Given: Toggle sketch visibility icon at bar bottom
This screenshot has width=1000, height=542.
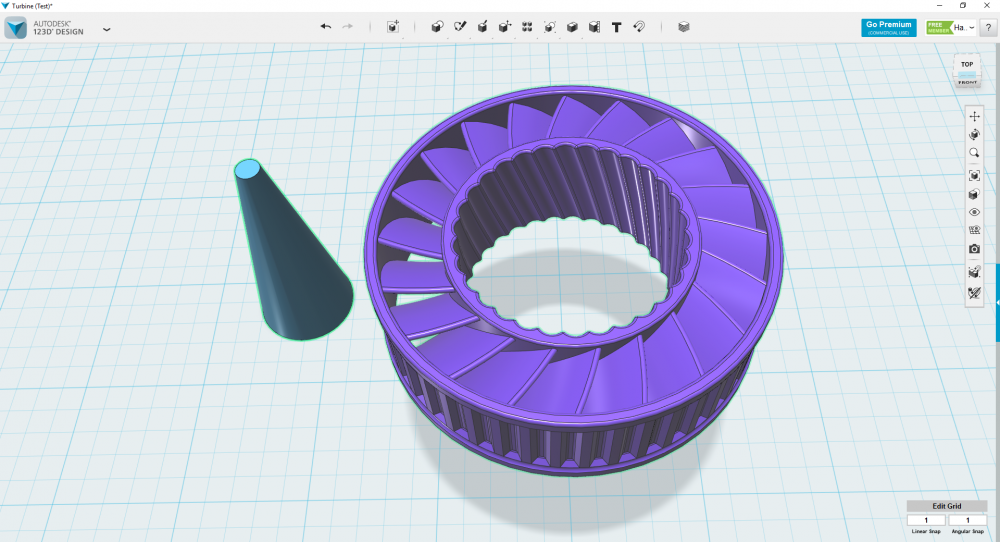Looking at the screenshot, I should point(974,293).
